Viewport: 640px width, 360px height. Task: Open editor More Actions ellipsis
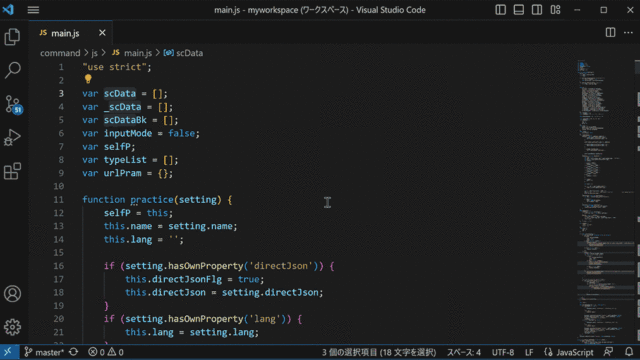628,33
